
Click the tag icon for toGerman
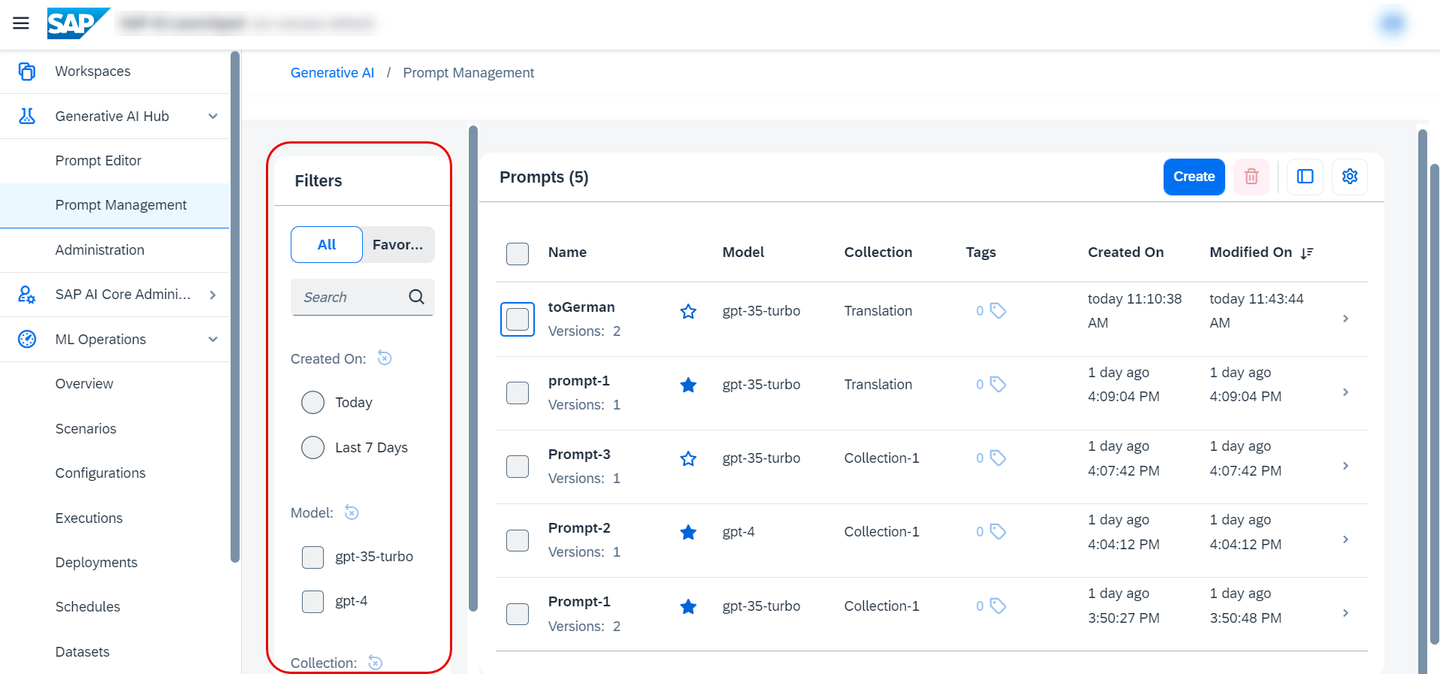click(997, 311)
